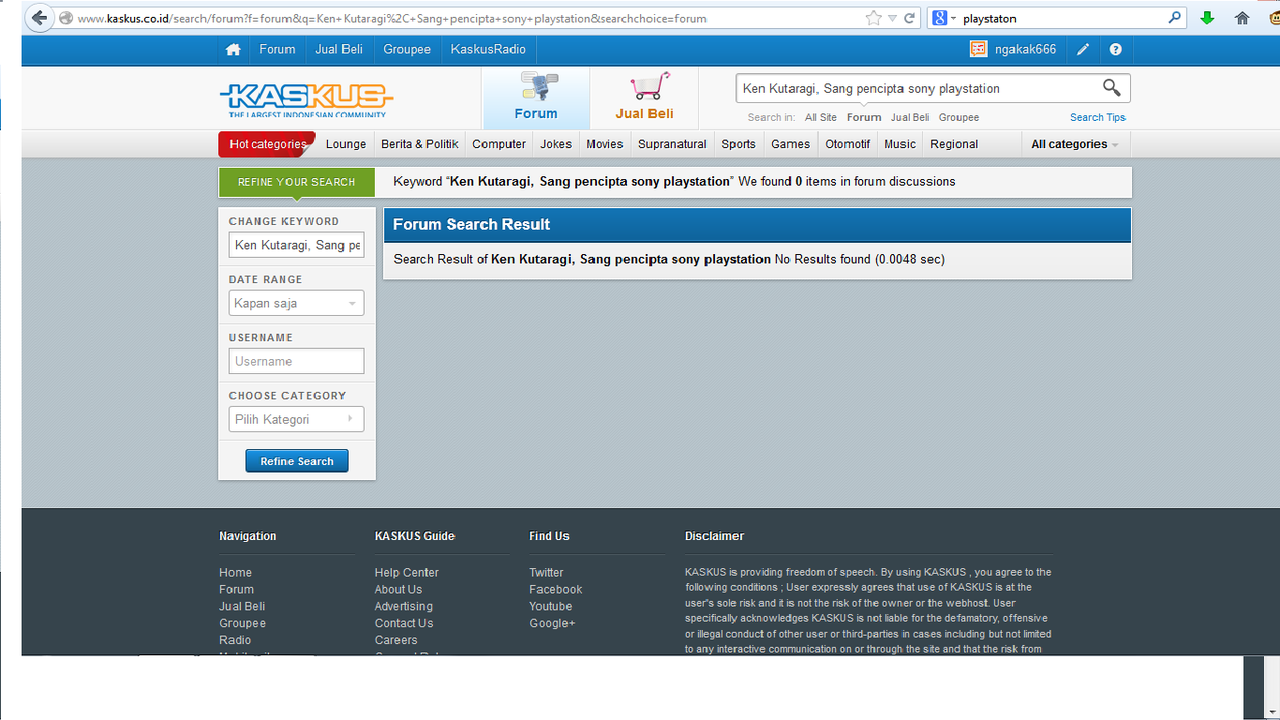Click the Refine Your Search green header
Viewport: 1280px width, 720px height.
coord(297,182)
